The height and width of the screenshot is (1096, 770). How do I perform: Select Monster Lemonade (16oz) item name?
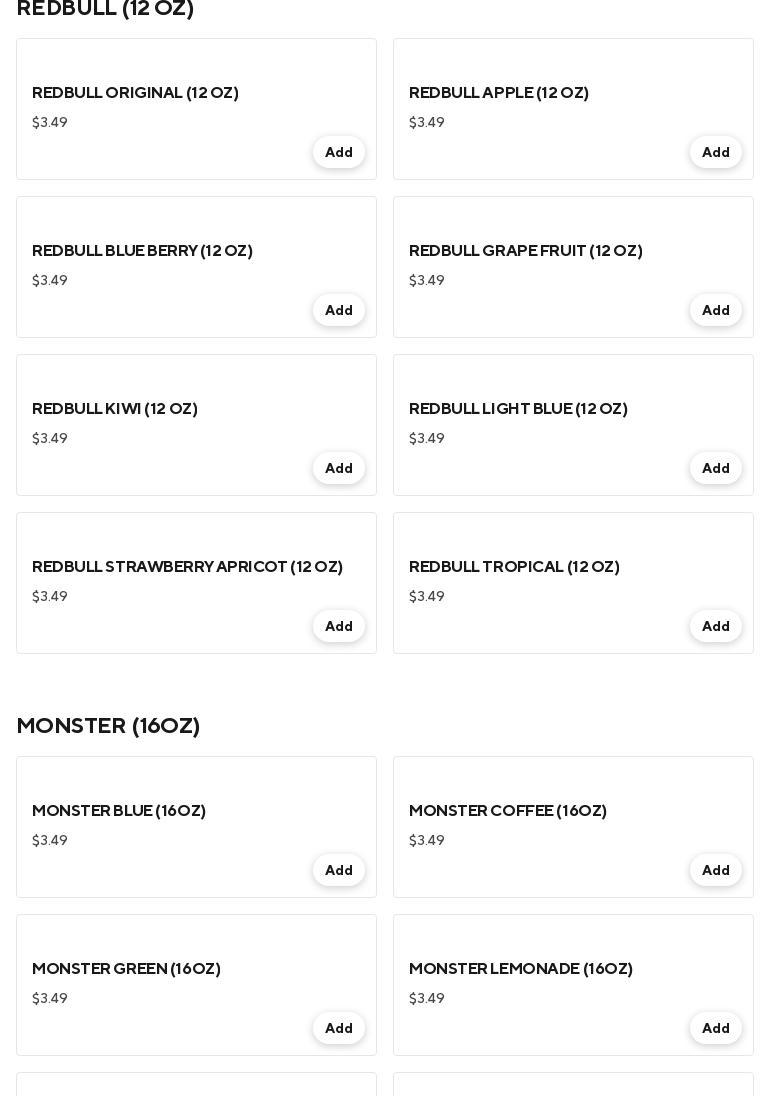pyautogui.click(x=521, y=969)
